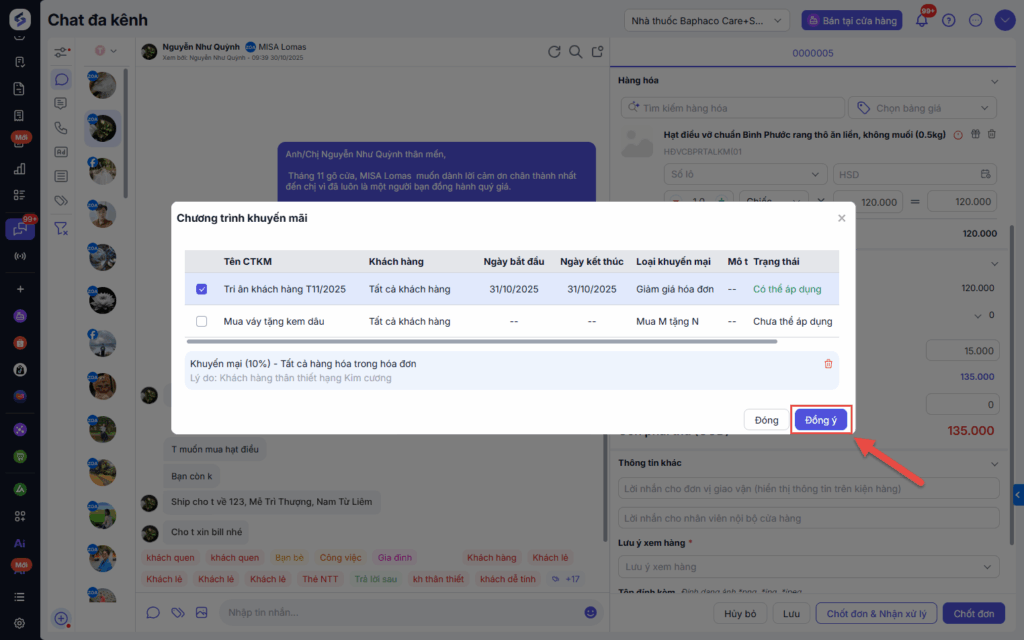Screen dimensions: 1024x640
Task: Open the user account menu in the top right
Action: point(1004,20)
